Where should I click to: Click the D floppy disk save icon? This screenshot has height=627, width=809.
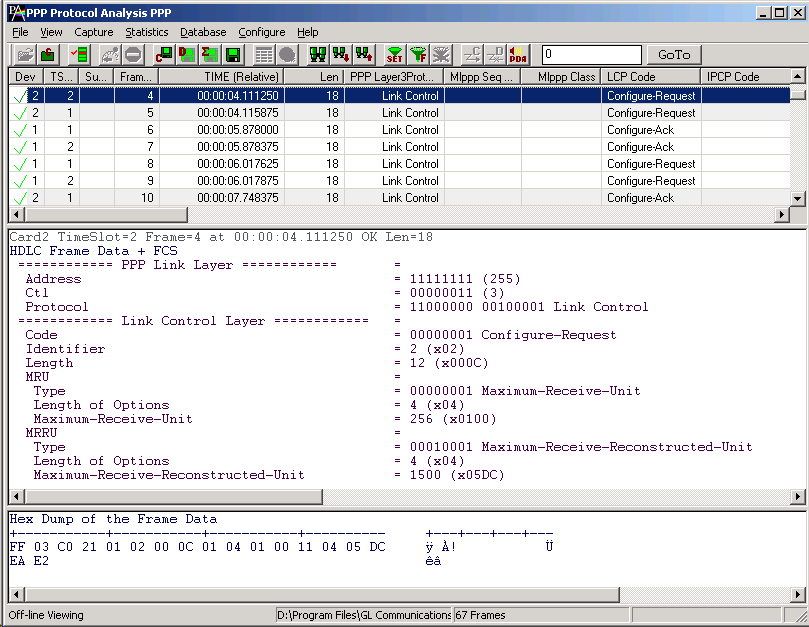(187, 54)
